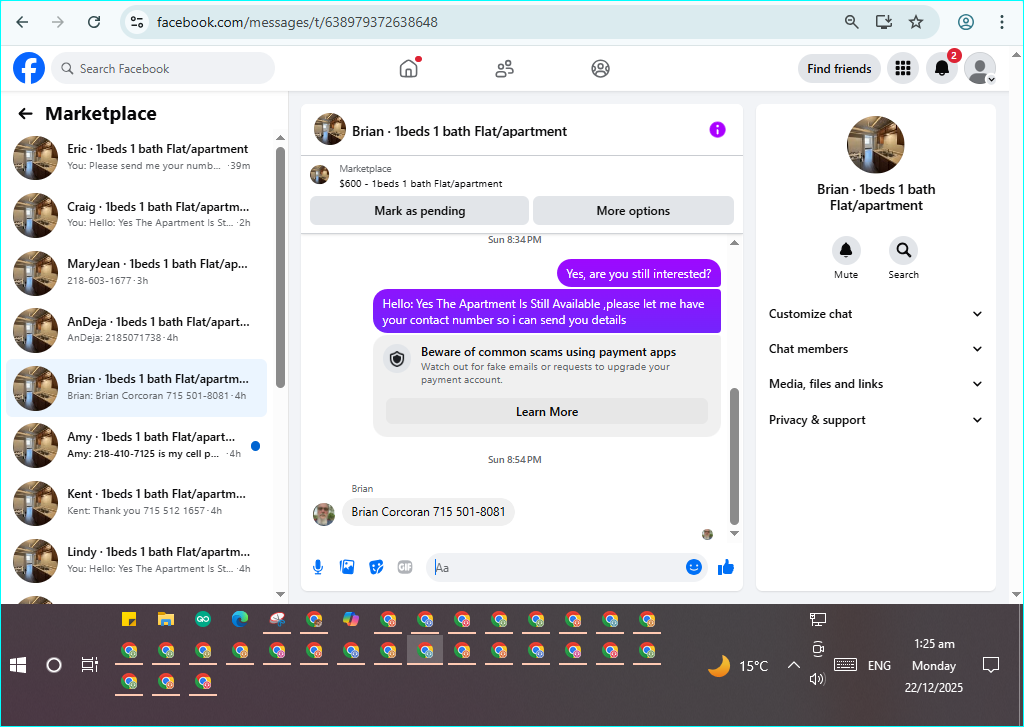This screenshot has height=727, width=1024.
Task: Click Learn More on scam warning
Action: 547,412
